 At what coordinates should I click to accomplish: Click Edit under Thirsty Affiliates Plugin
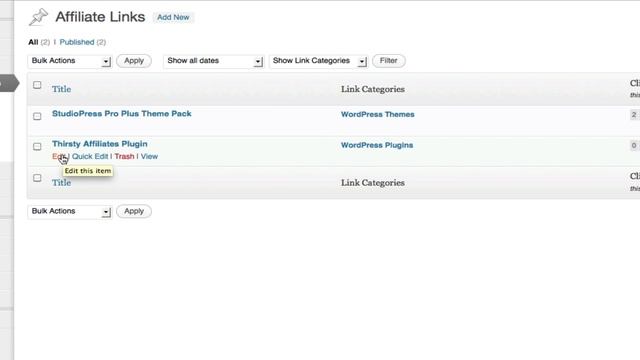click(x=58, y=156)
